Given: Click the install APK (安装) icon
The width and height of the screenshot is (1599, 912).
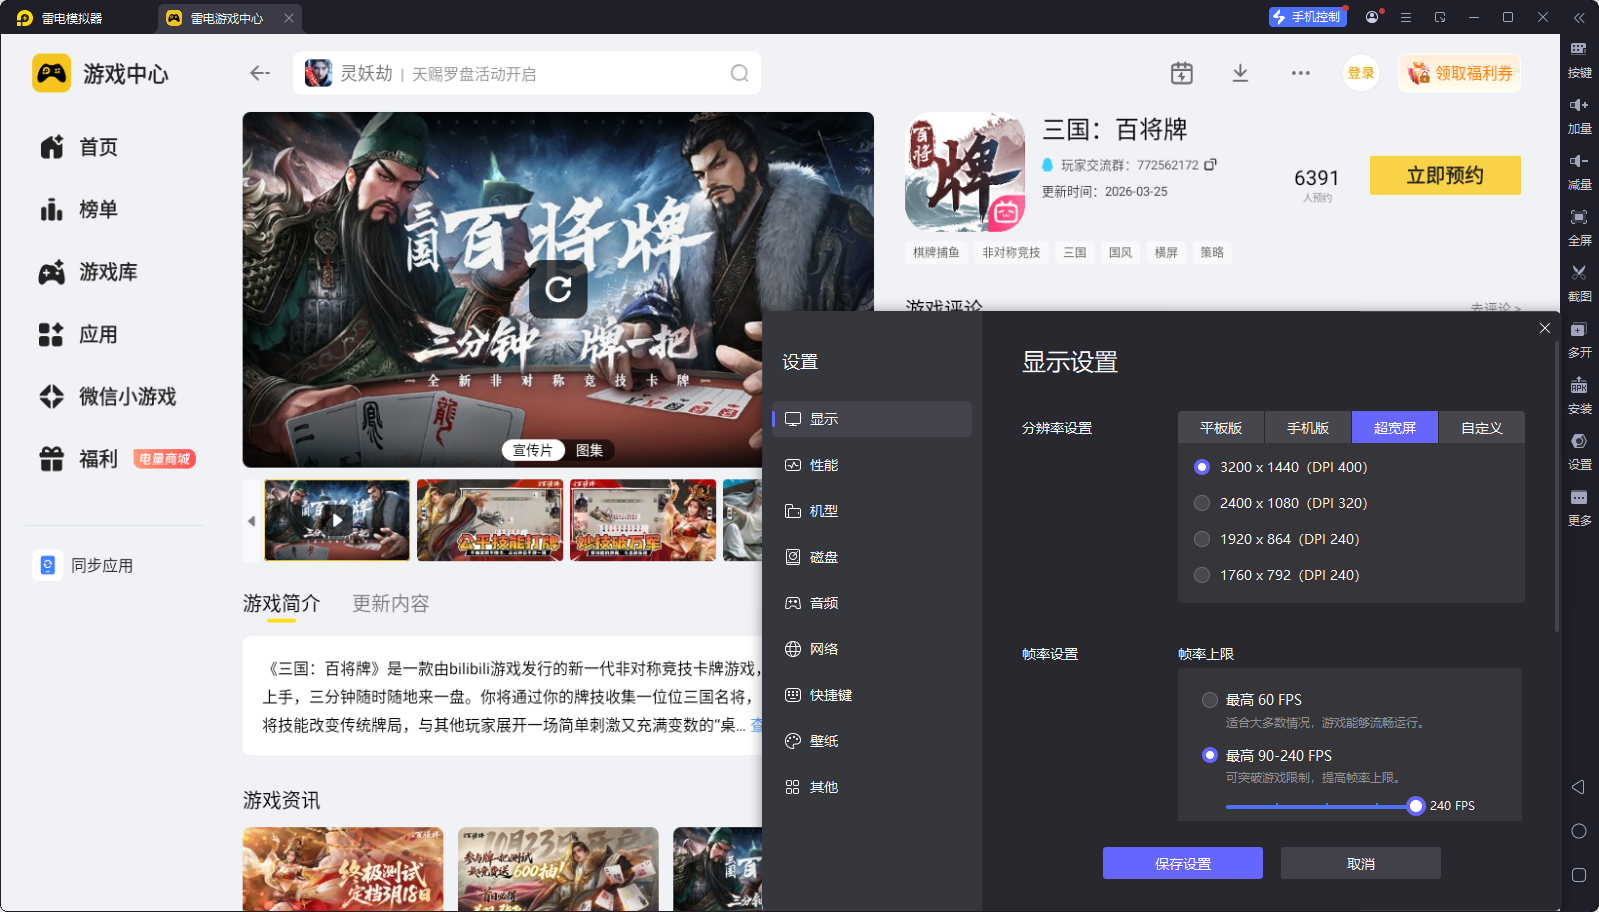Looking at the screenshot, I should (1579, 386).
